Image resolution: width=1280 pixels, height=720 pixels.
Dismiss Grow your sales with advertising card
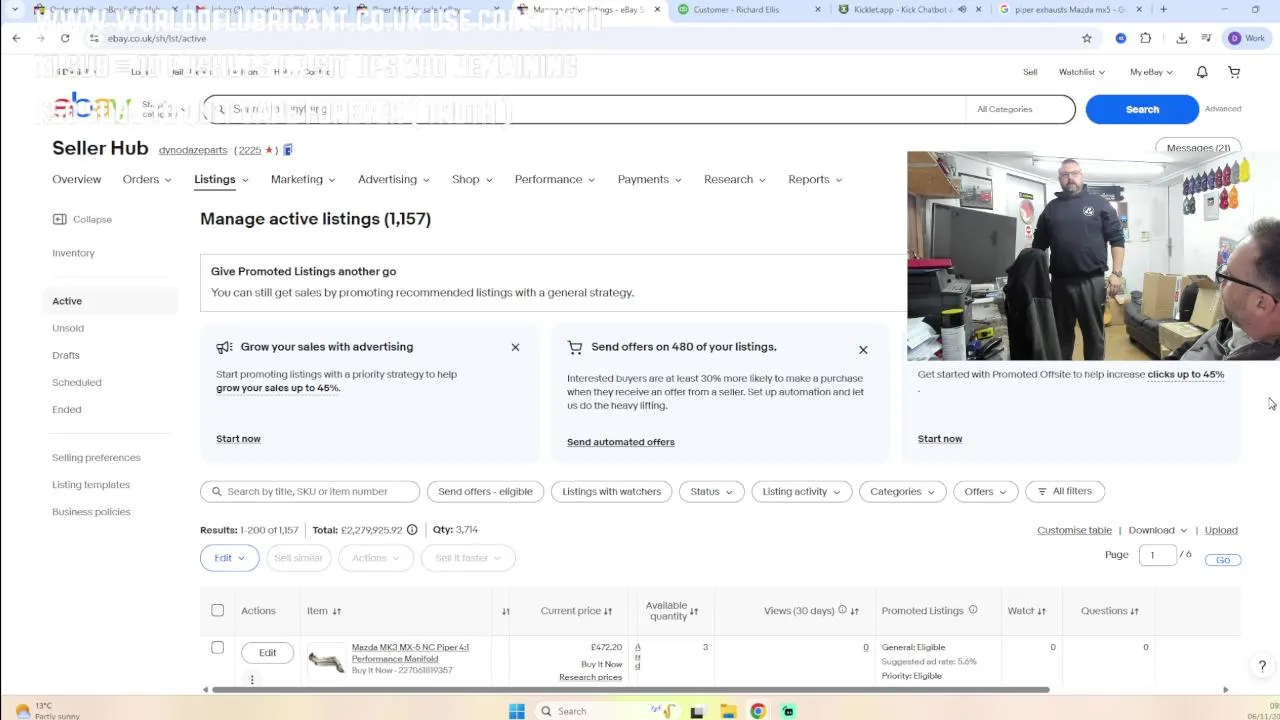[x=515, y=347]
